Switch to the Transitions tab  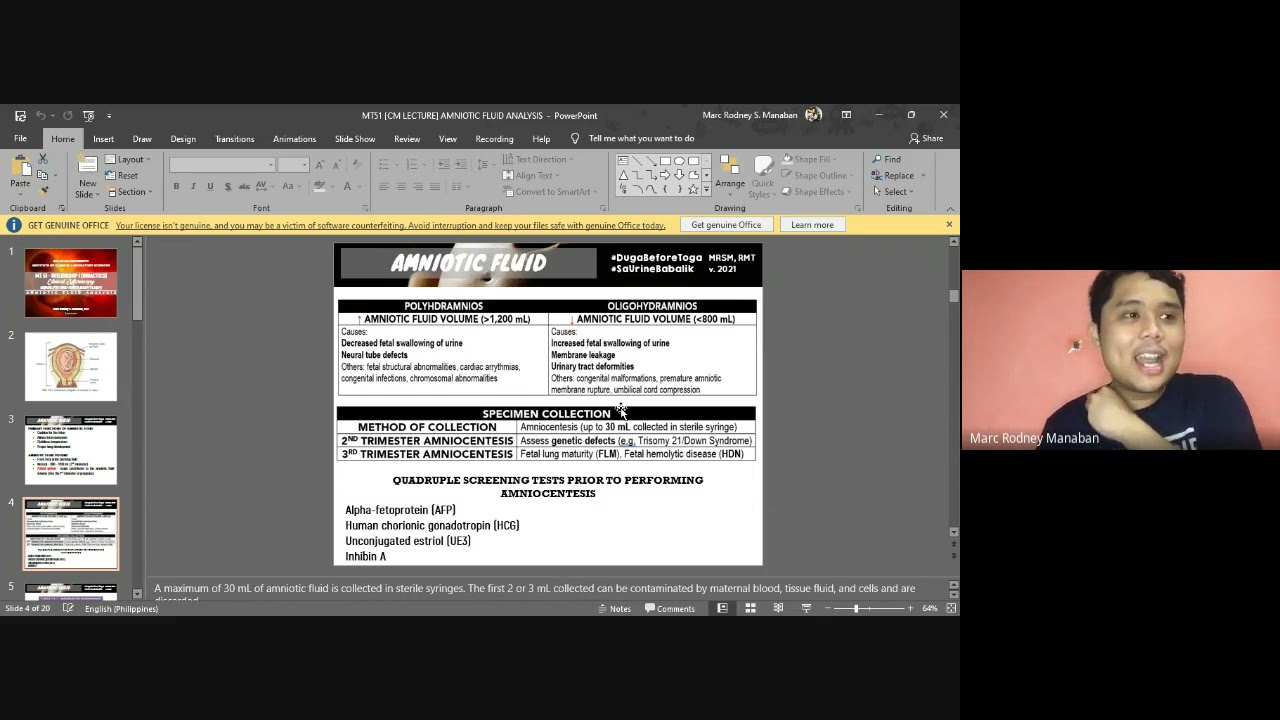click(235, 139)
